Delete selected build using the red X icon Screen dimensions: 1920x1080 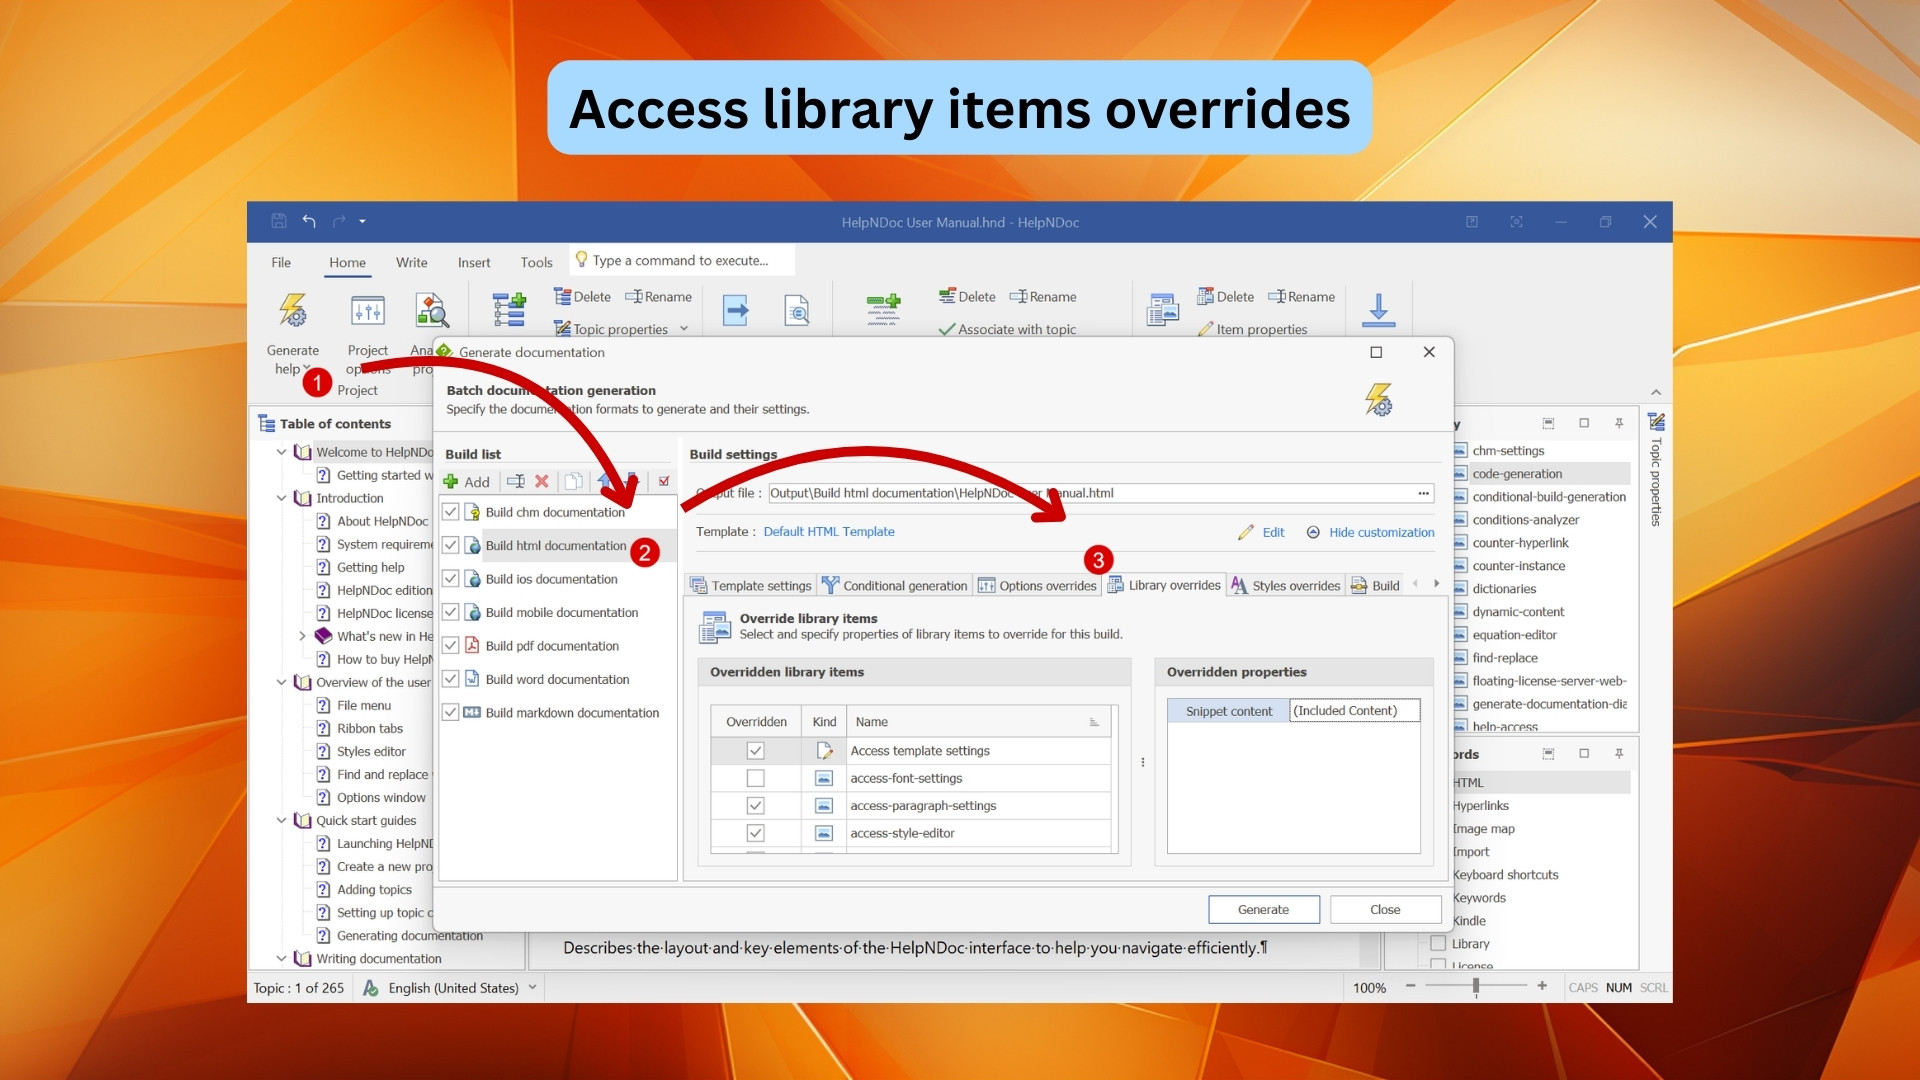coord(541,481)
